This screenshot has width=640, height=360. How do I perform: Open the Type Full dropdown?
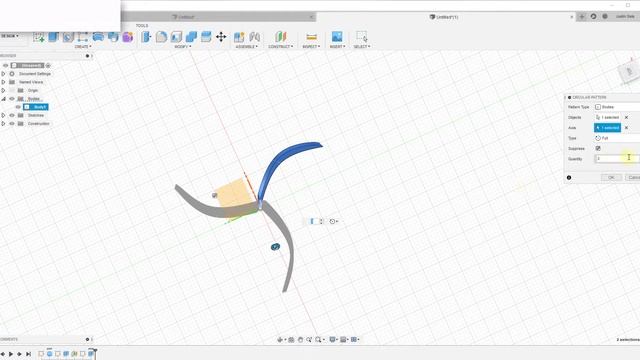[x=617, y=138]
